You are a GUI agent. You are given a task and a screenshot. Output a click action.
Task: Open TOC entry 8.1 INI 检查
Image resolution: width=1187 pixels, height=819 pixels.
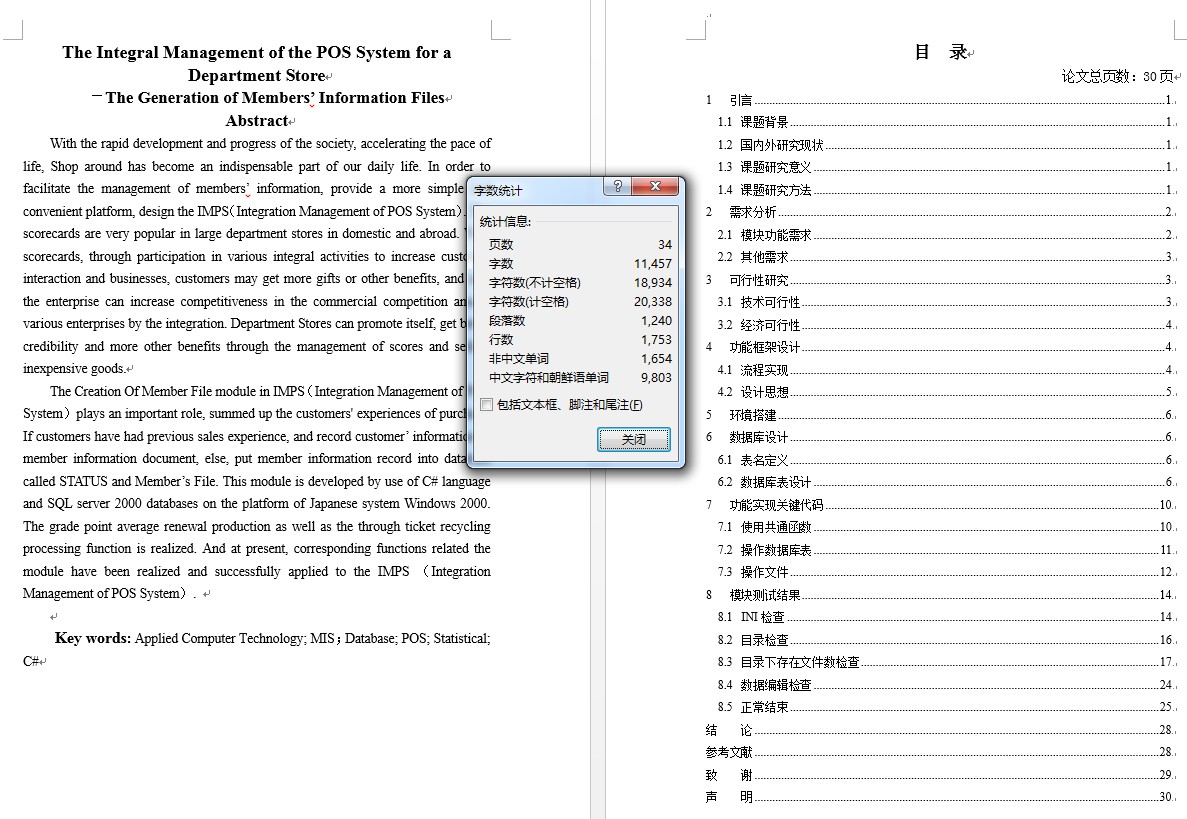pyautogui.click(x=945, y=617)
